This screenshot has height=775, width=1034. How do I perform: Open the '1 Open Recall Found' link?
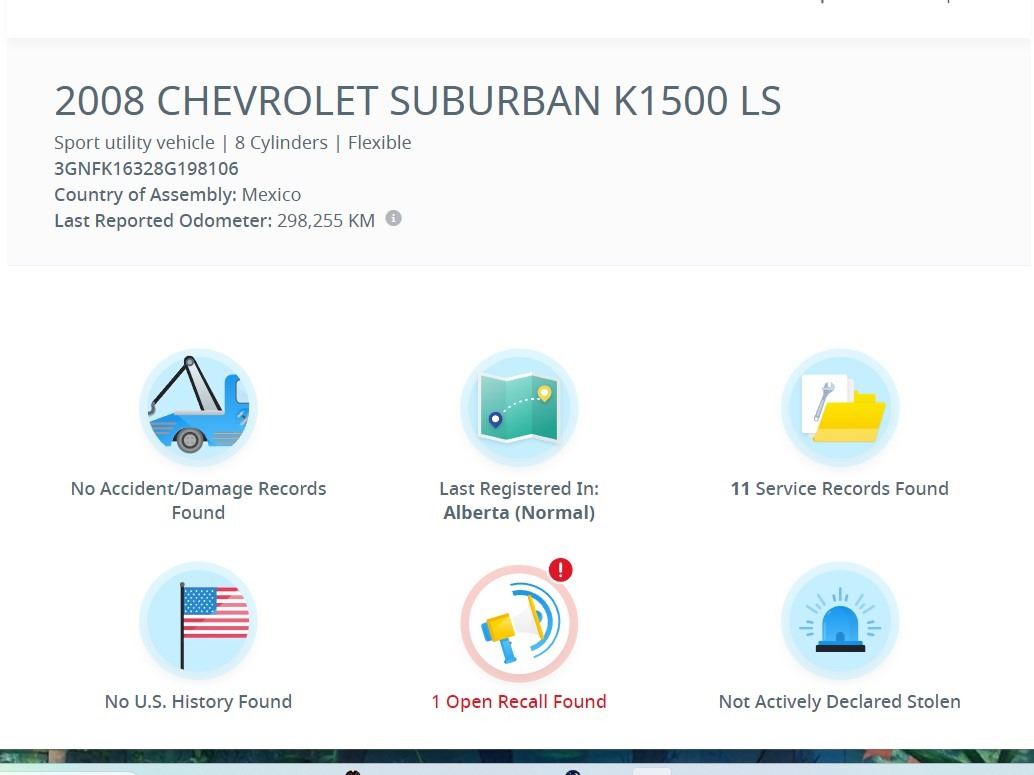coord(519,702)
